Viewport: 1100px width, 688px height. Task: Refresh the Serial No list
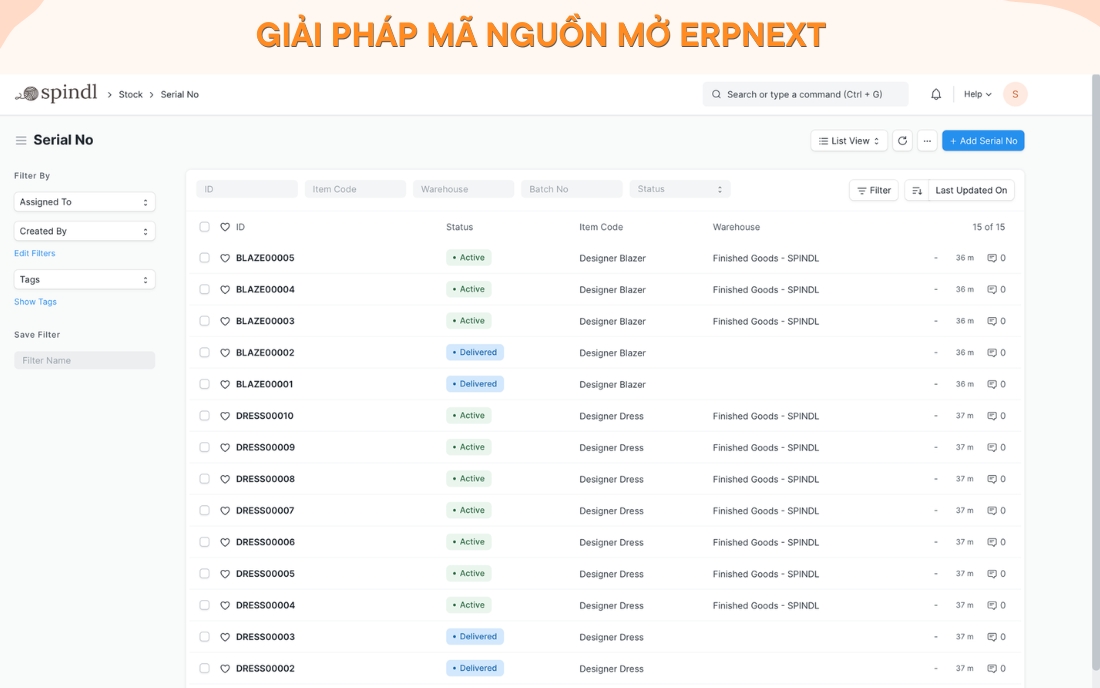(x=902, y=141)
